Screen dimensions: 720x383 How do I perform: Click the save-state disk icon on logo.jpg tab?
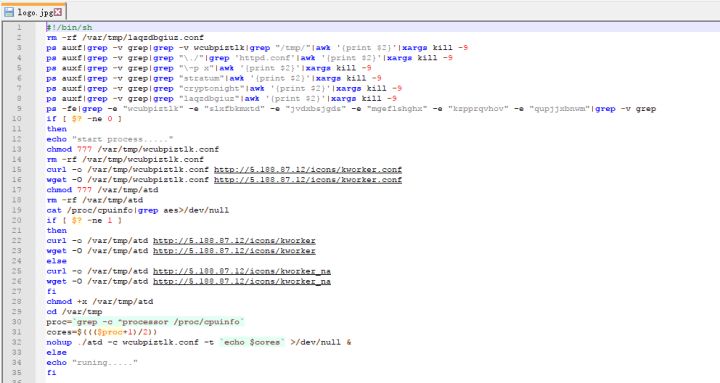(x=9, y=11)
